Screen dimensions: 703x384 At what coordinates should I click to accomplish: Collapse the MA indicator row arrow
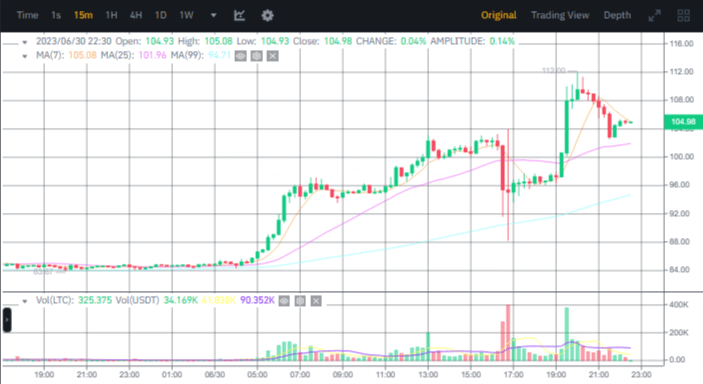[x=25, y=57]
